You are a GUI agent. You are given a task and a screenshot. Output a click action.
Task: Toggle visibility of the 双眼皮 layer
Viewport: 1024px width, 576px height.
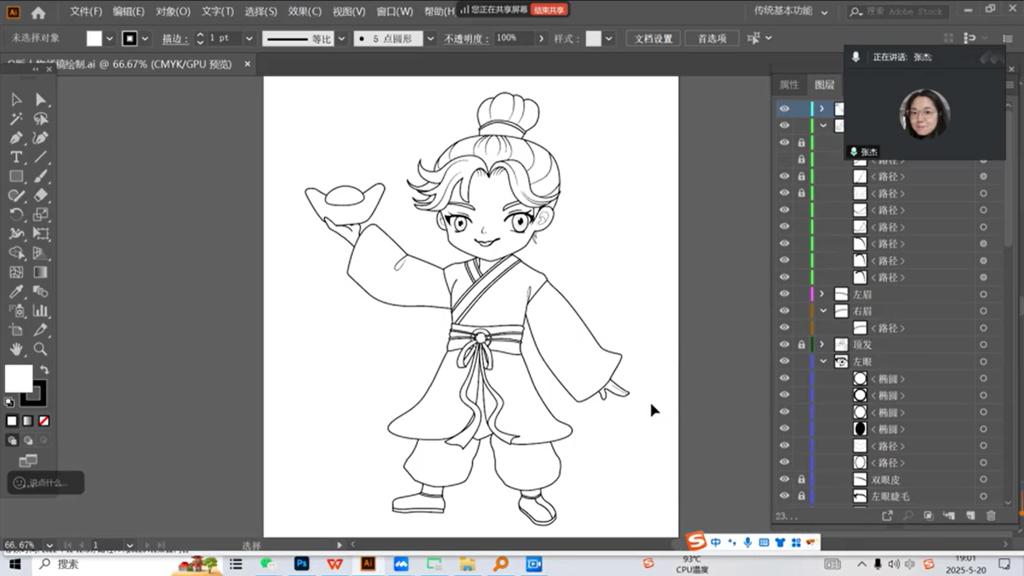click(784, 480)
